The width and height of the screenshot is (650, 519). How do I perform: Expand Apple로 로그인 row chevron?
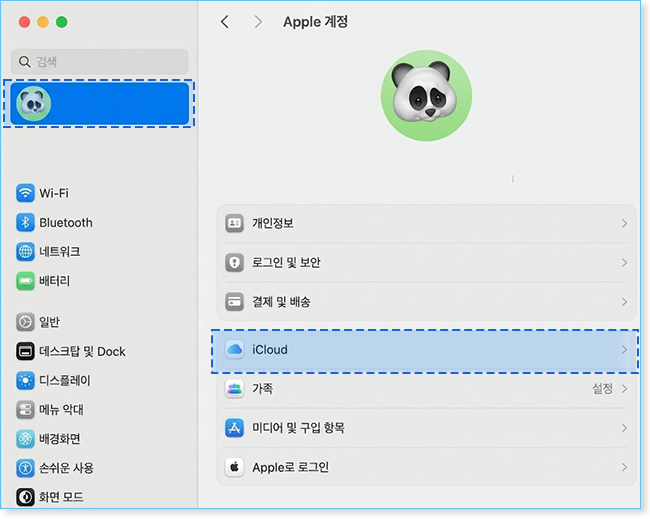(x=624, y=467)
